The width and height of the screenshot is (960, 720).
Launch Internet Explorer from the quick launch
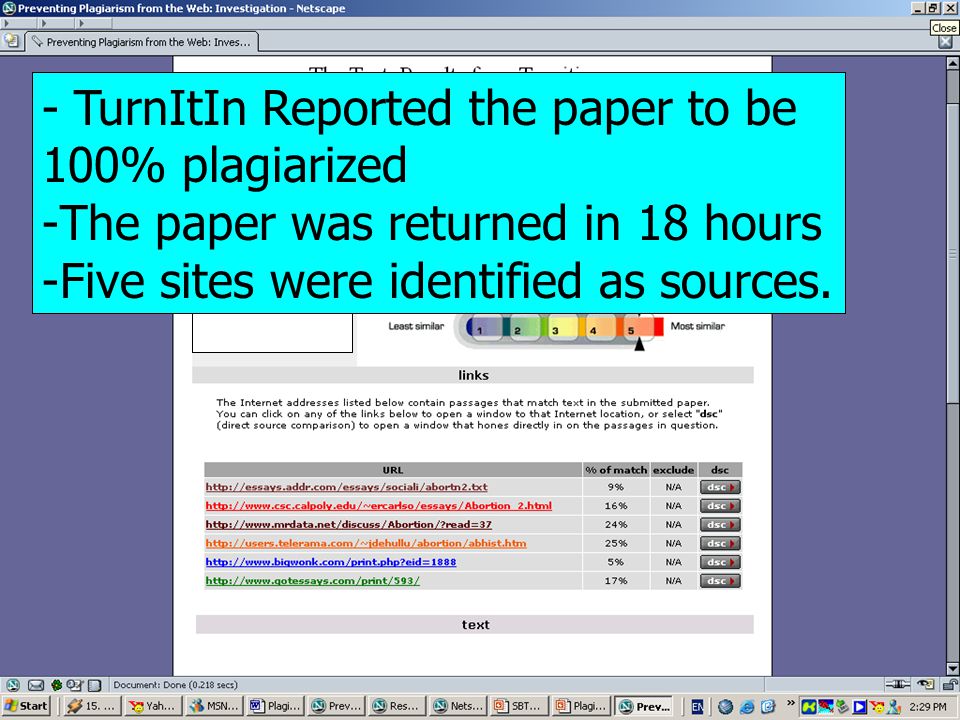coord(747,707)
